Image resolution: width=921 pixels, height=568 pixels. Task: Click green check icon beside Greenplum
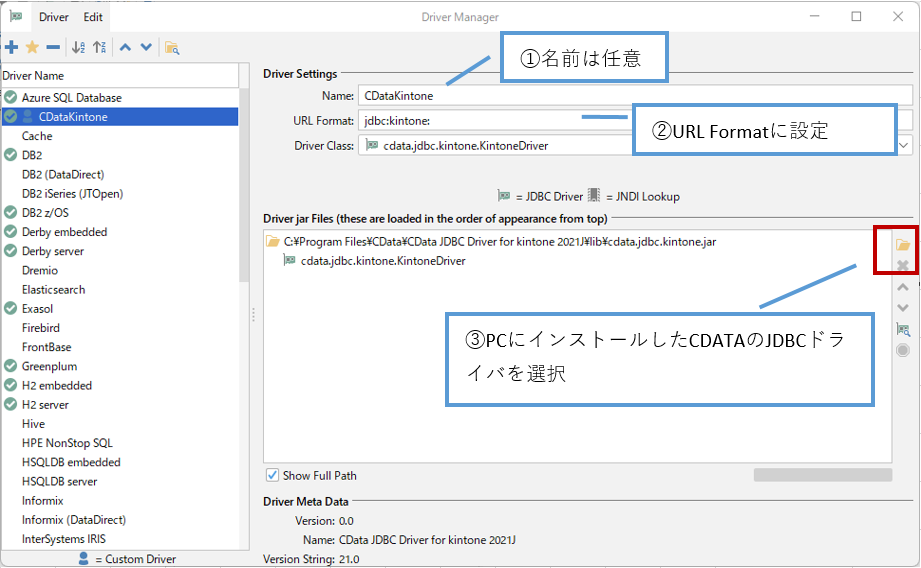tap(11, 366)
